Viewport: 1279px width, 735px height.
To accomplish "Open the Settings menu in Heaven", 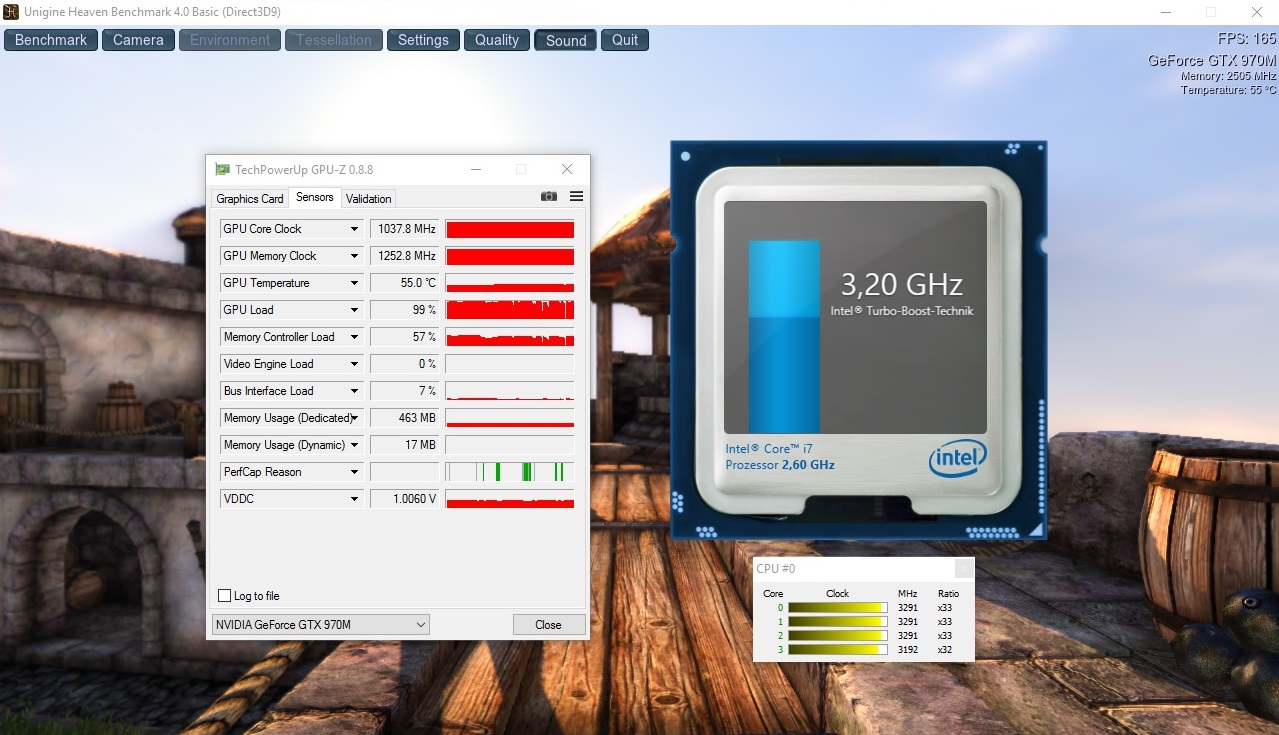I will 423,40.
